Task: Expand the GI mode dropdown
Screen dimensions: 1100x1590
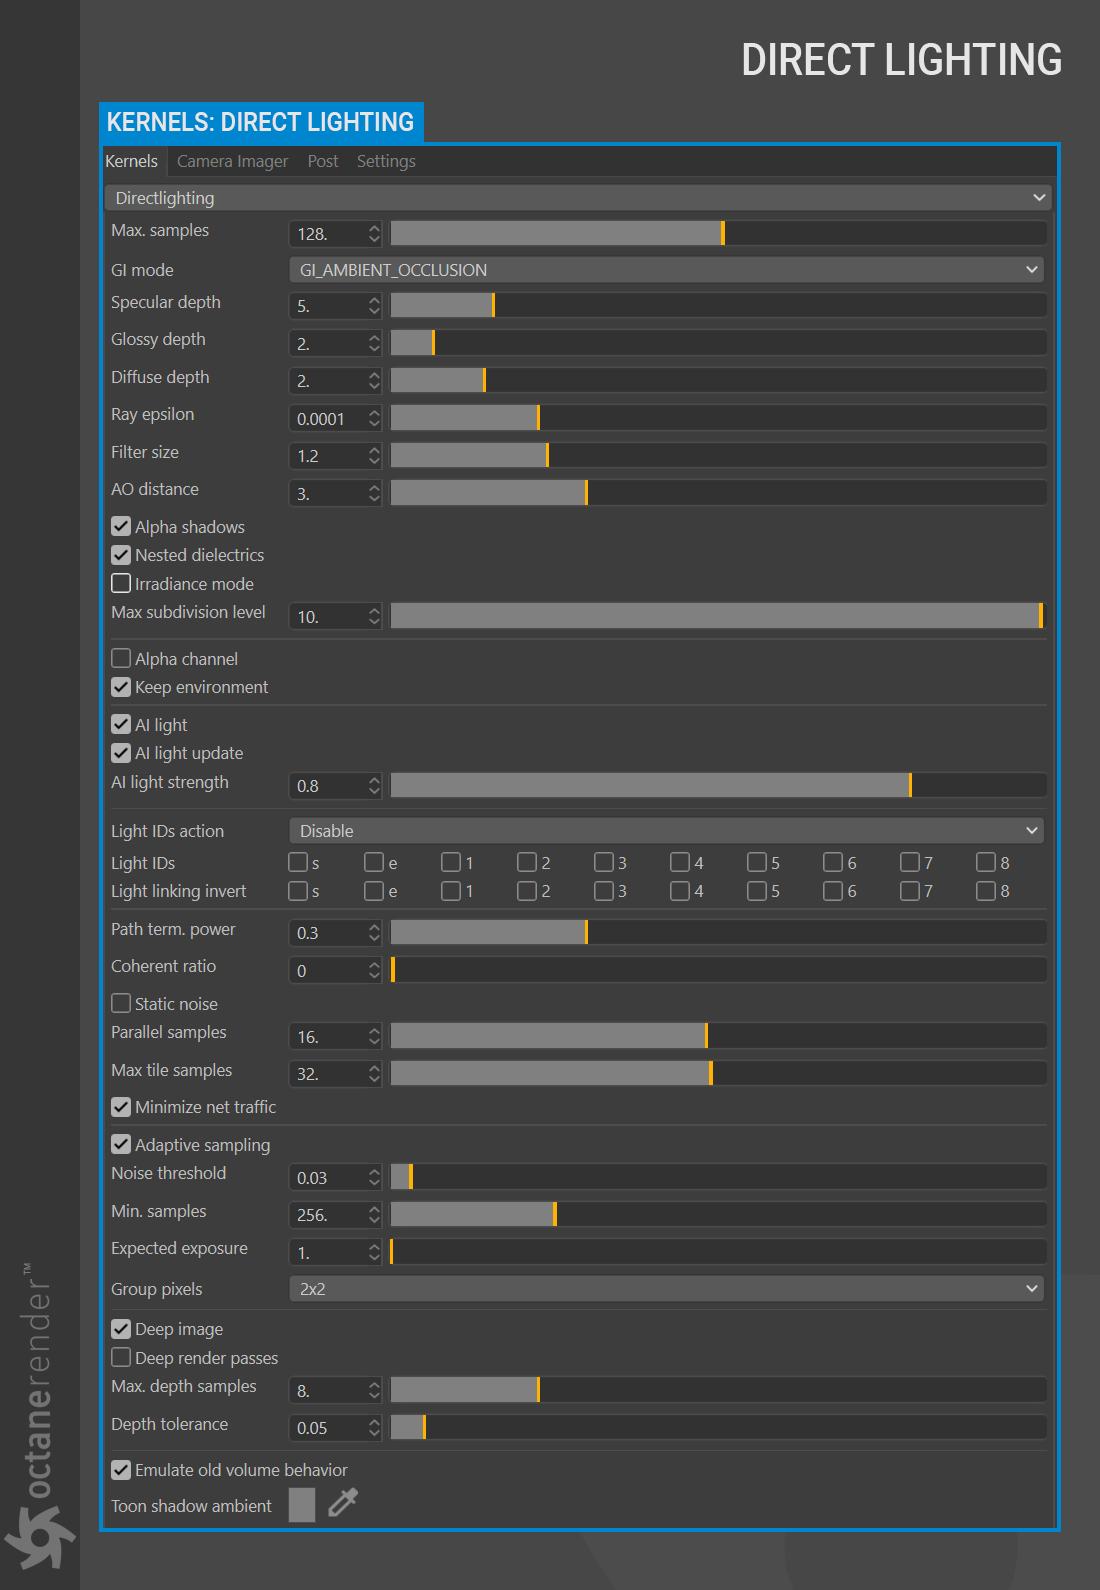Action: (x=666, y=270)
